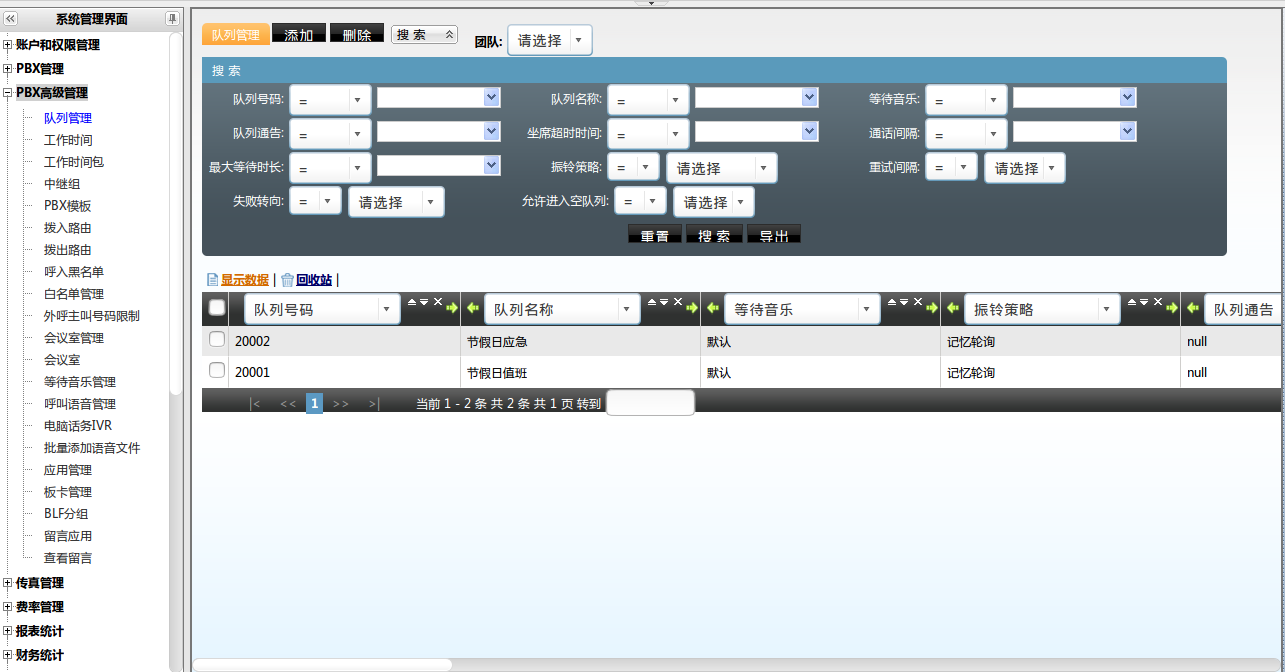The height and width of the screenshot is (672, 1285).
Task: Move 等待音乐 column right with green arrow
Action: tap(932, 308)
